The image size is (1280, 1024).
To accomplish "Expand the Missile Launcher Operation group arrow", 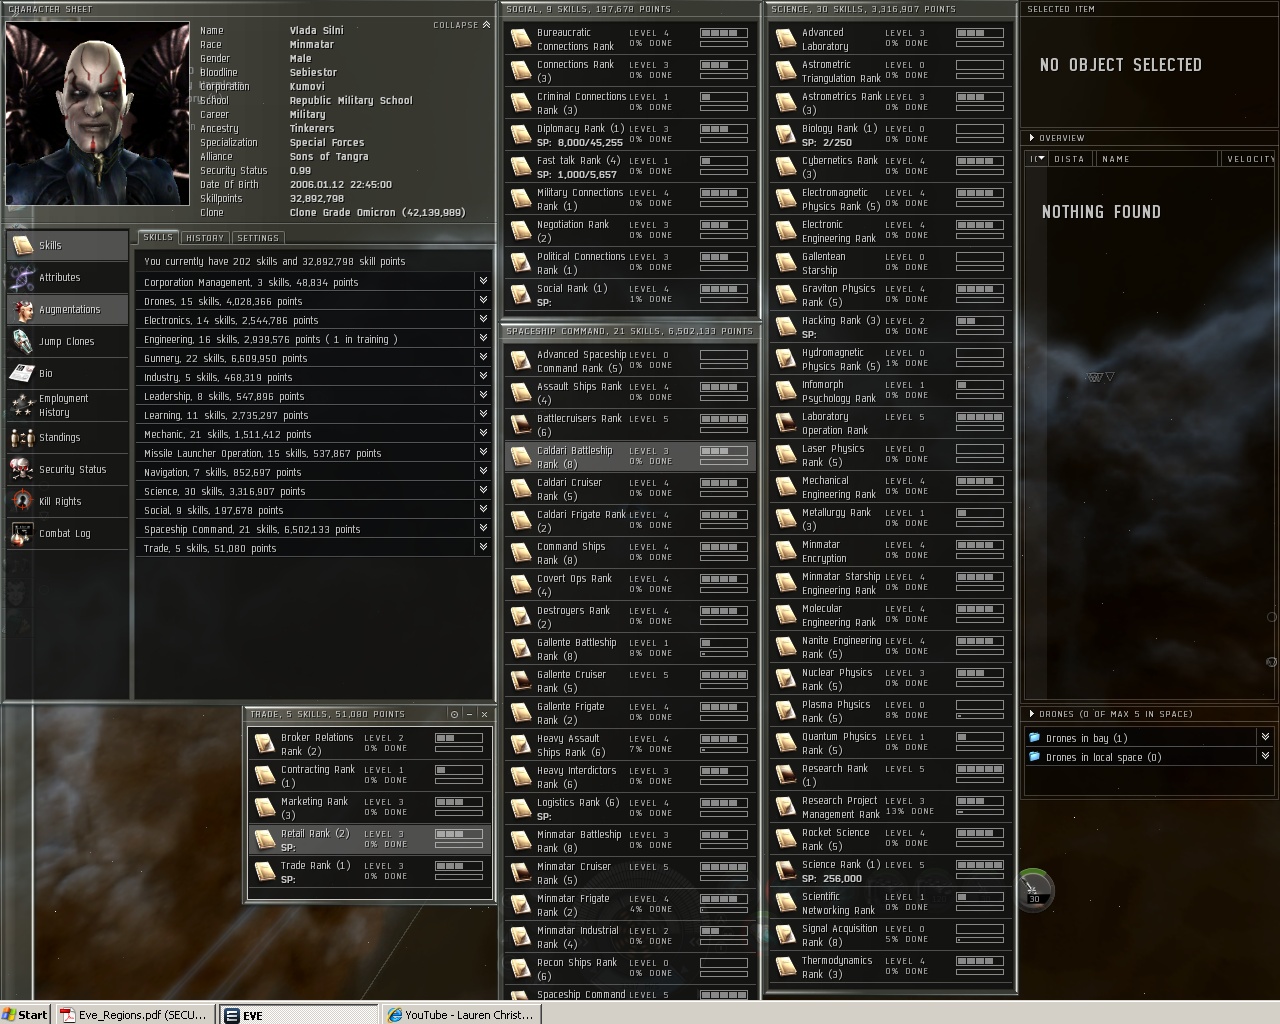I will point(483,453).
